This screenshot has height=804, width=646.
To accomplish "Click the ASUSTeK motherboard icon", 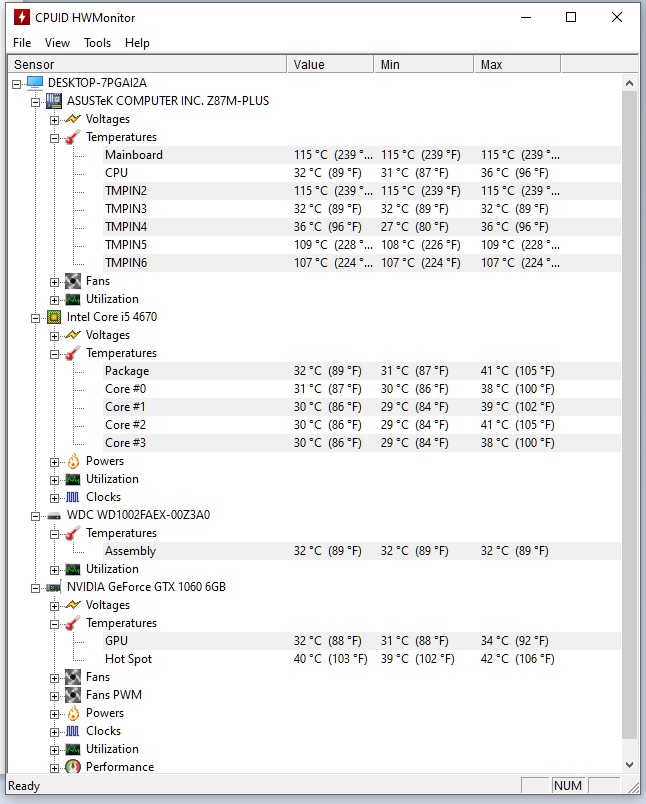I will pos(54,101).
